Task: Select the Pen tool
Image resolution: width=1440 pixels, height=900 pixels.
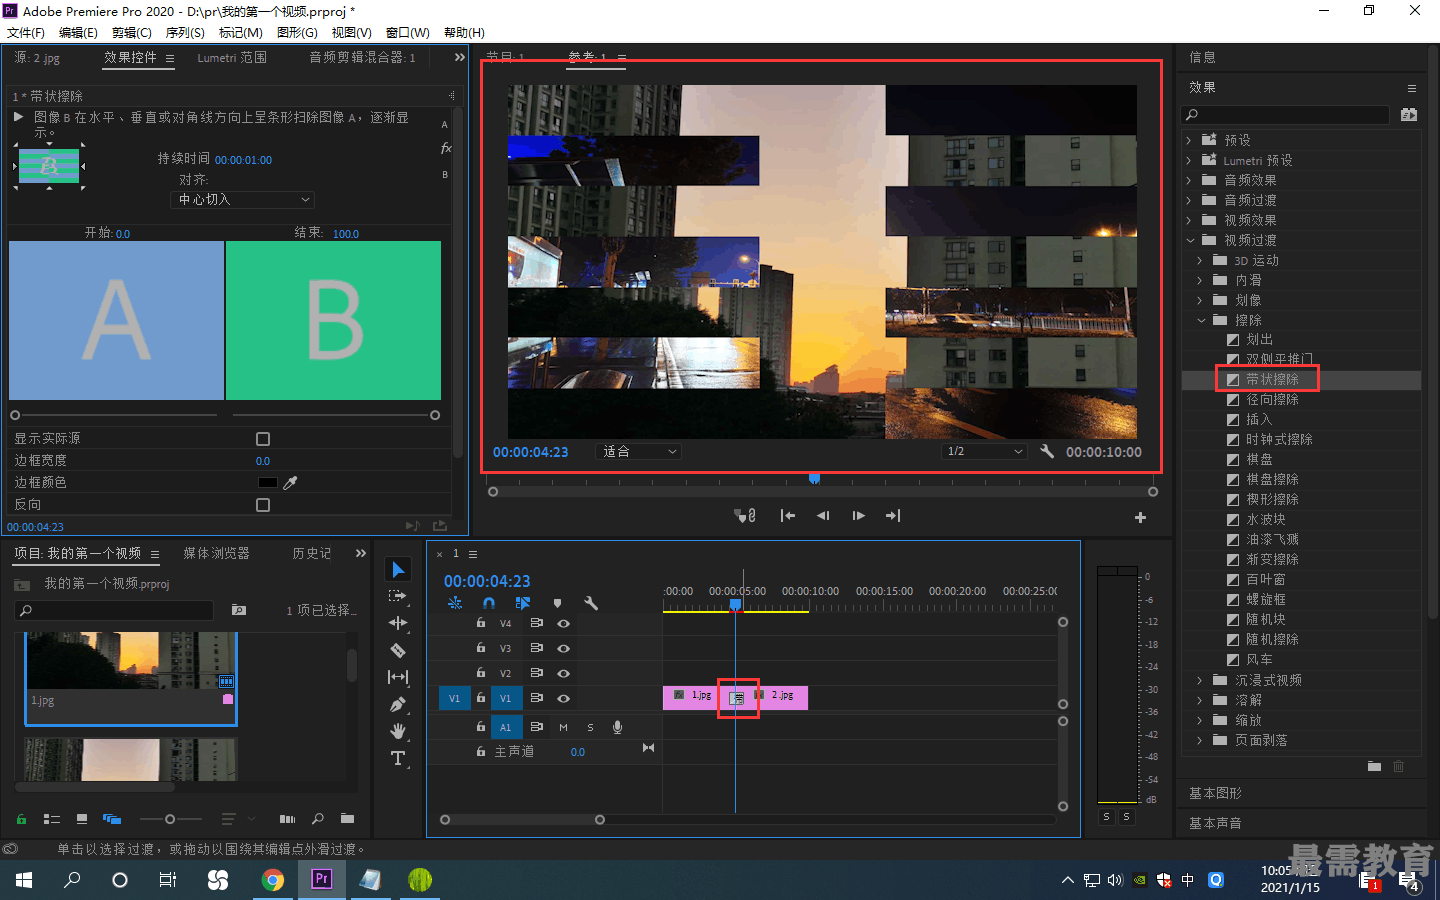Action: click(398, 704)
